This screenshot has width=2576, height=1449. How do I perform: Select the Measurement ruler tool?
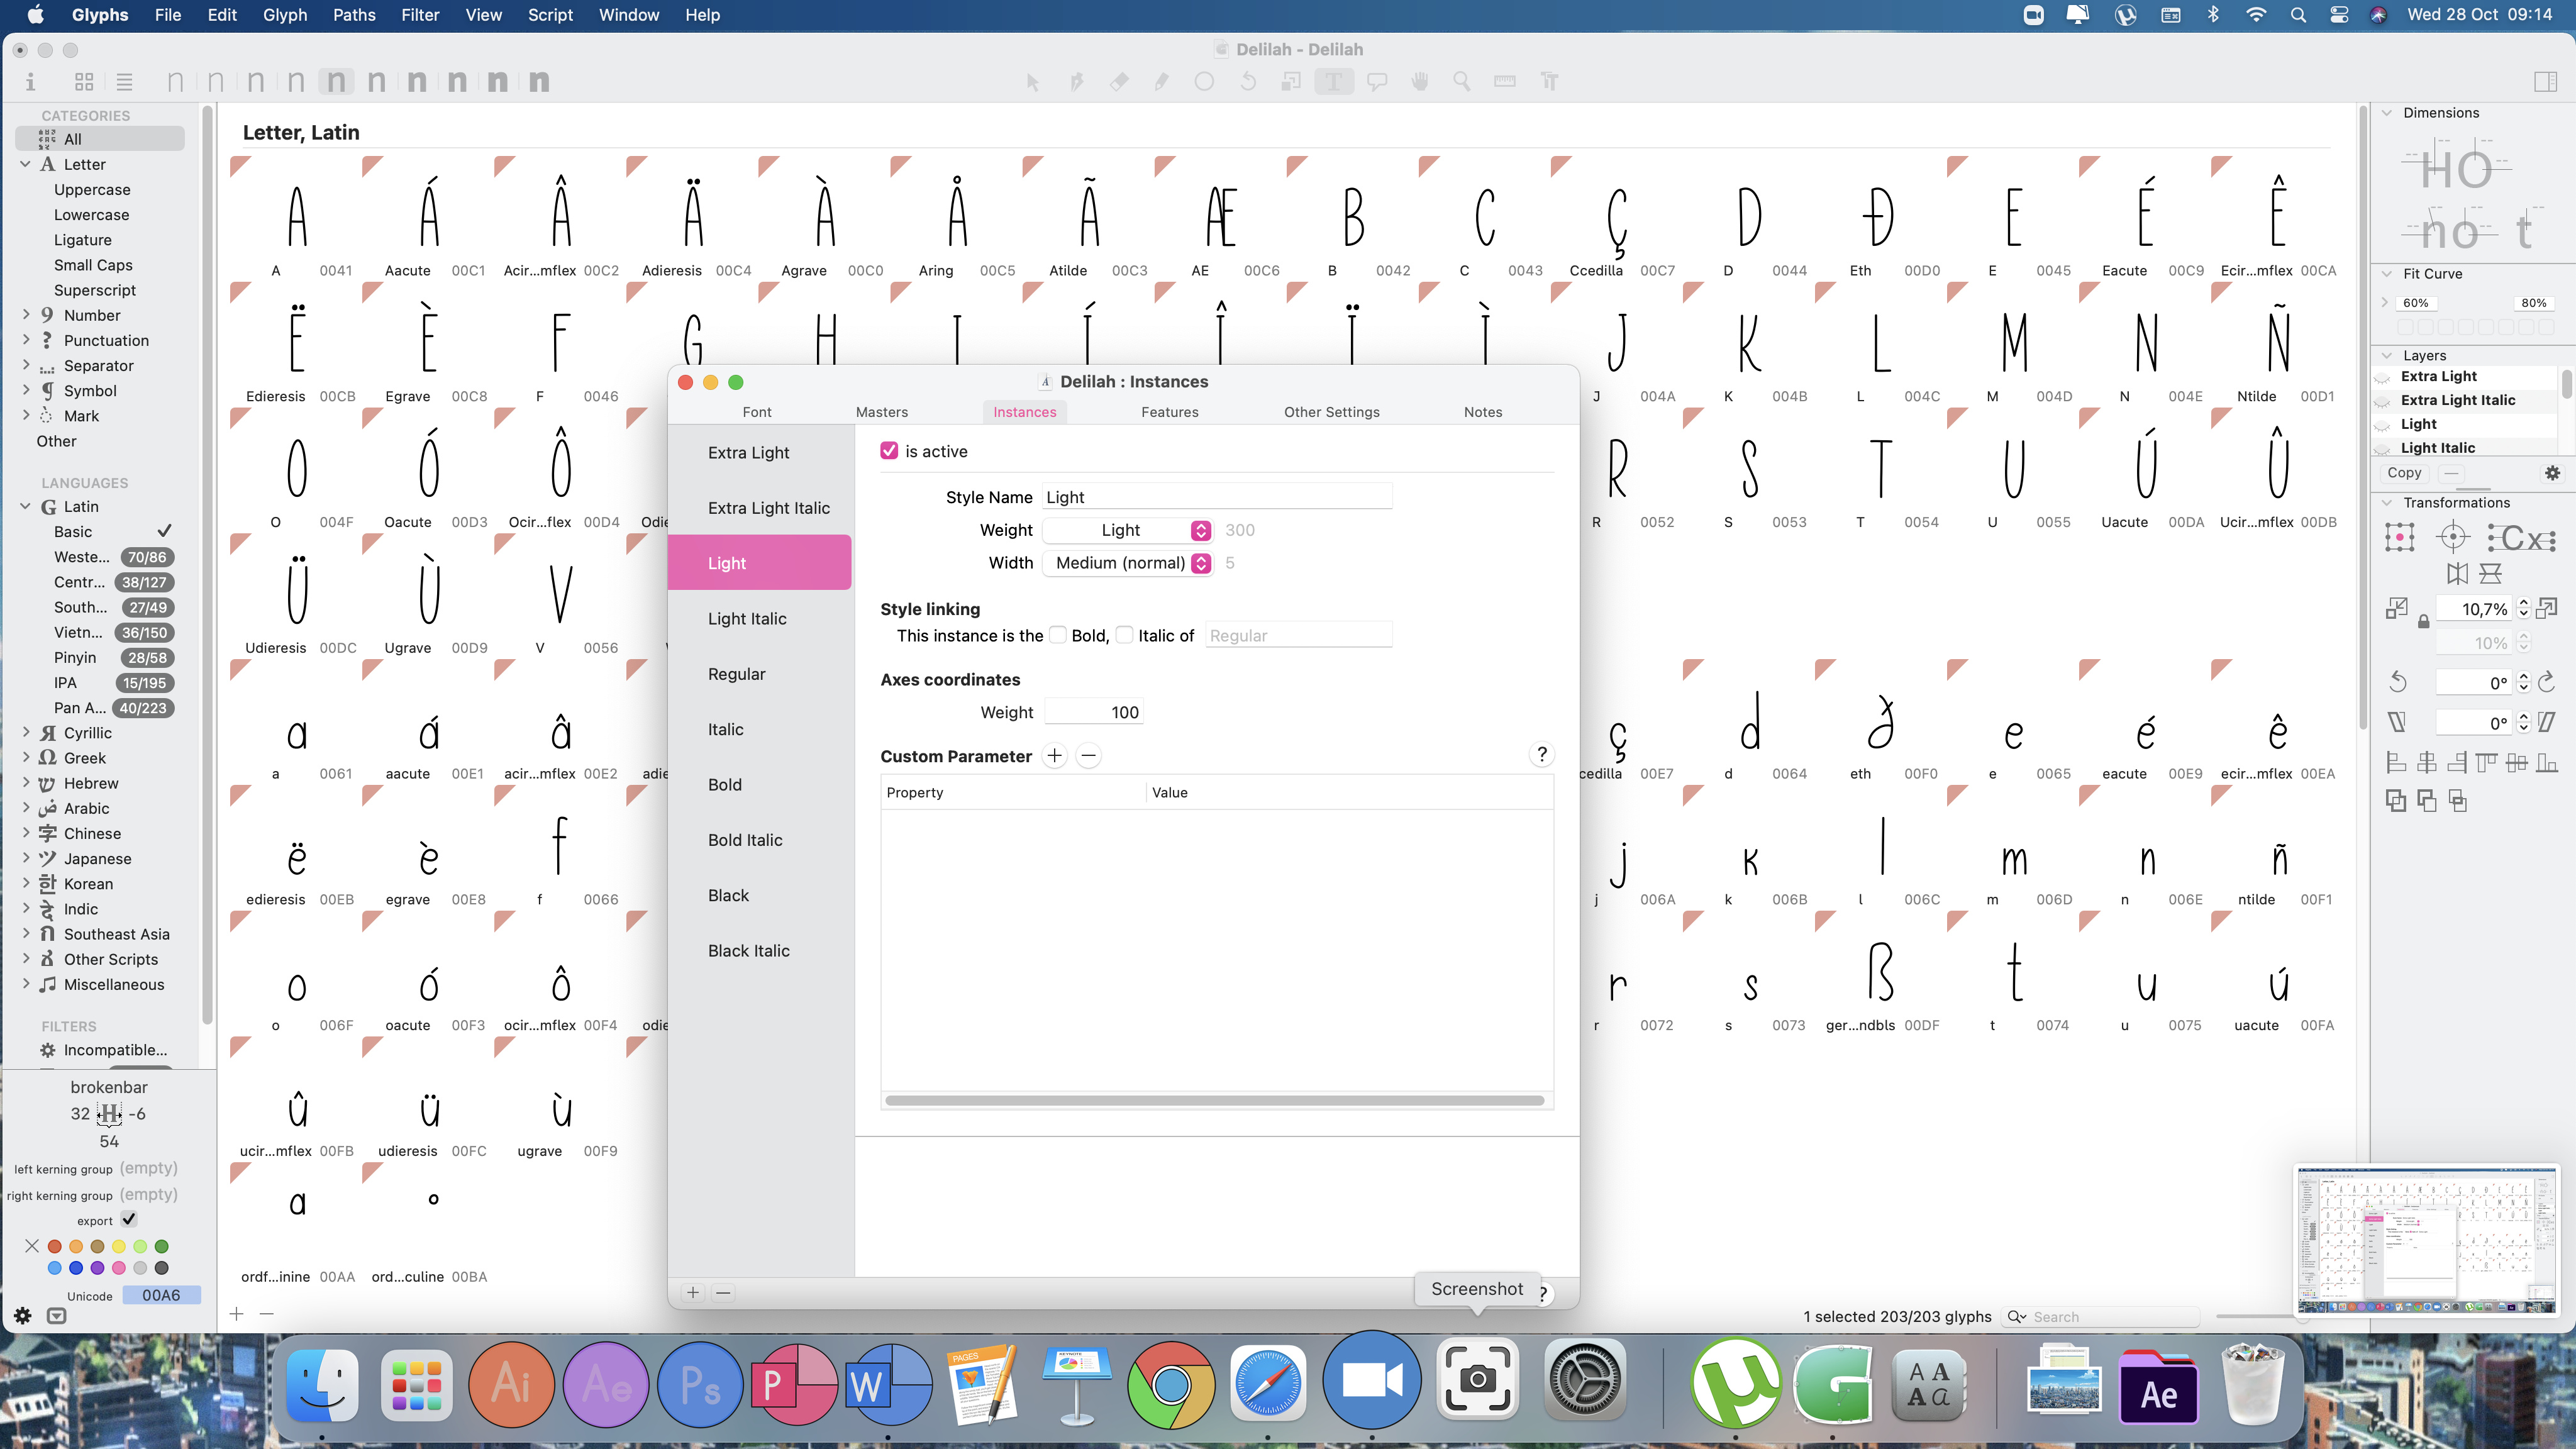(x=1504, y=81)
